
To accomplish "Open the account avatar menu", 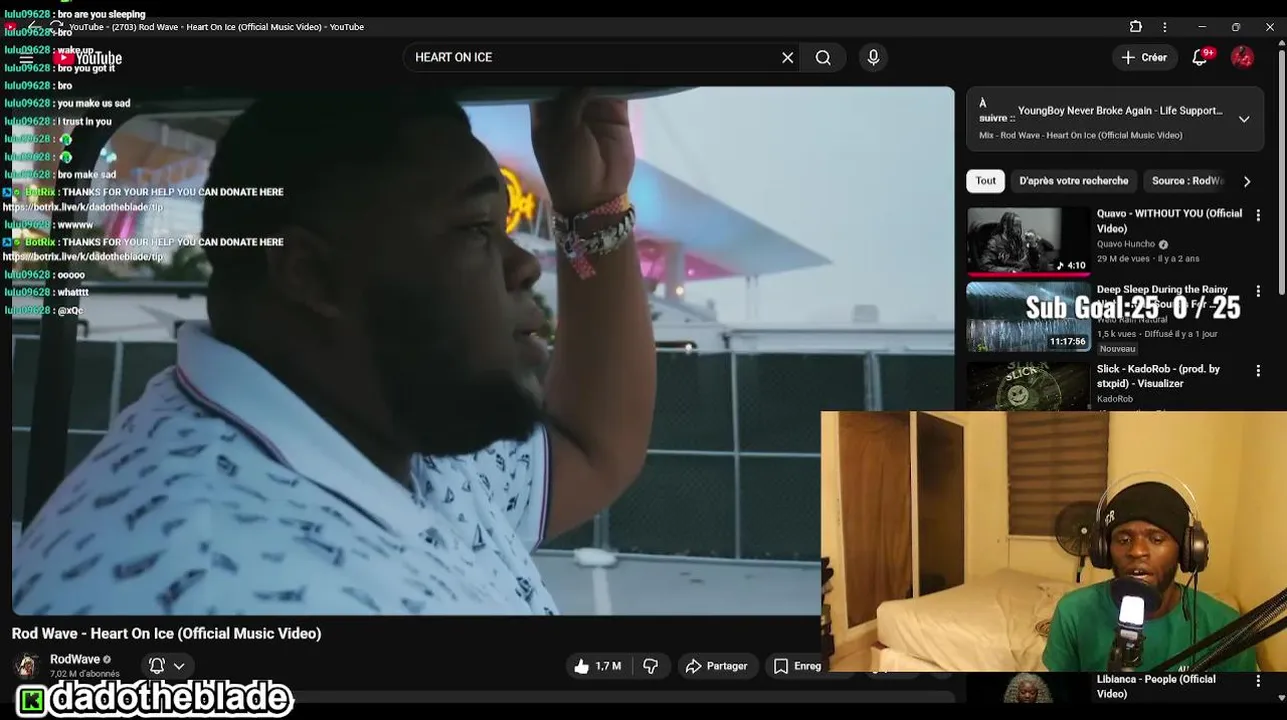I will 1242,57.
